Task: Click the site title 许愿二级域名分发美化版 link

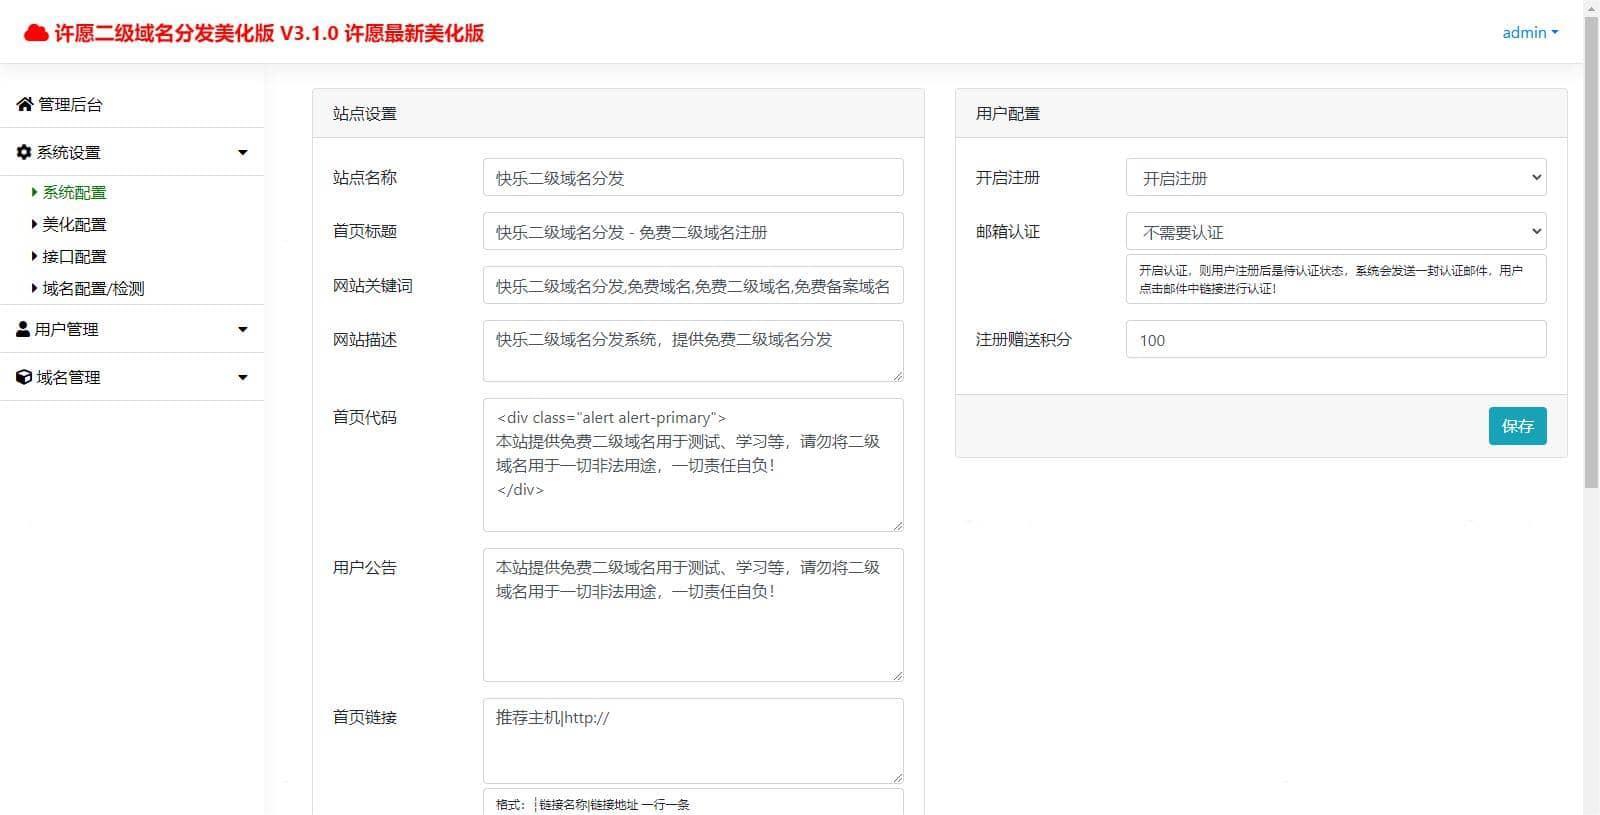Action: pos(254,33)
